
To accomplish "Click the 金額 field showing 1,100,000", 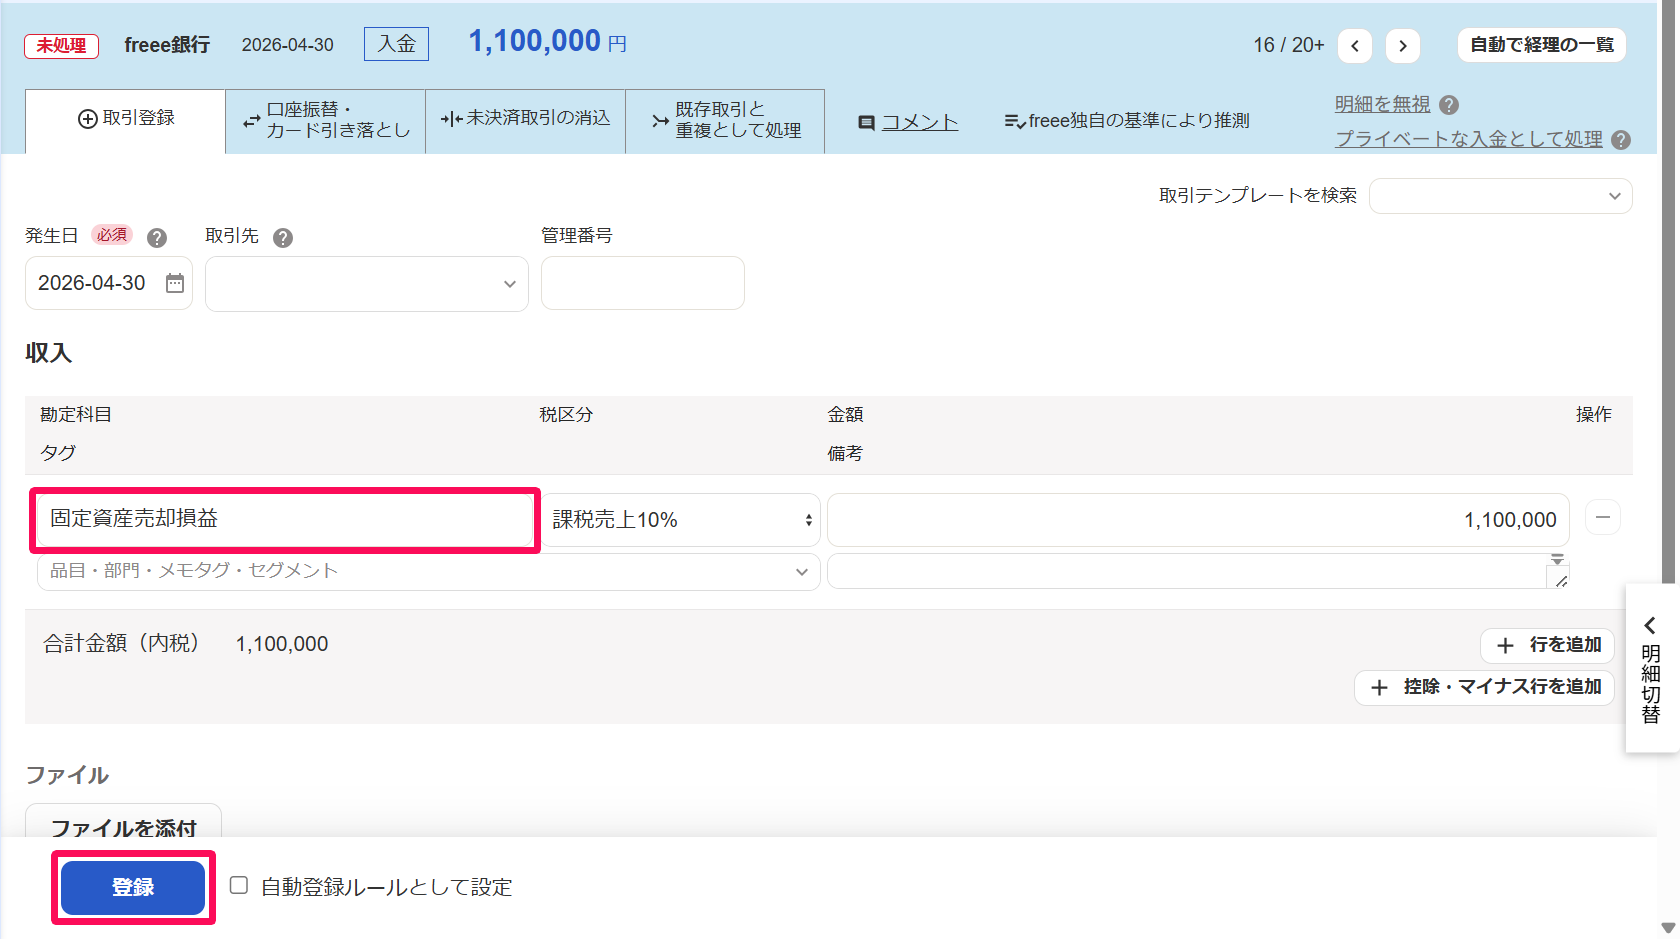I will pos(1198,520).
